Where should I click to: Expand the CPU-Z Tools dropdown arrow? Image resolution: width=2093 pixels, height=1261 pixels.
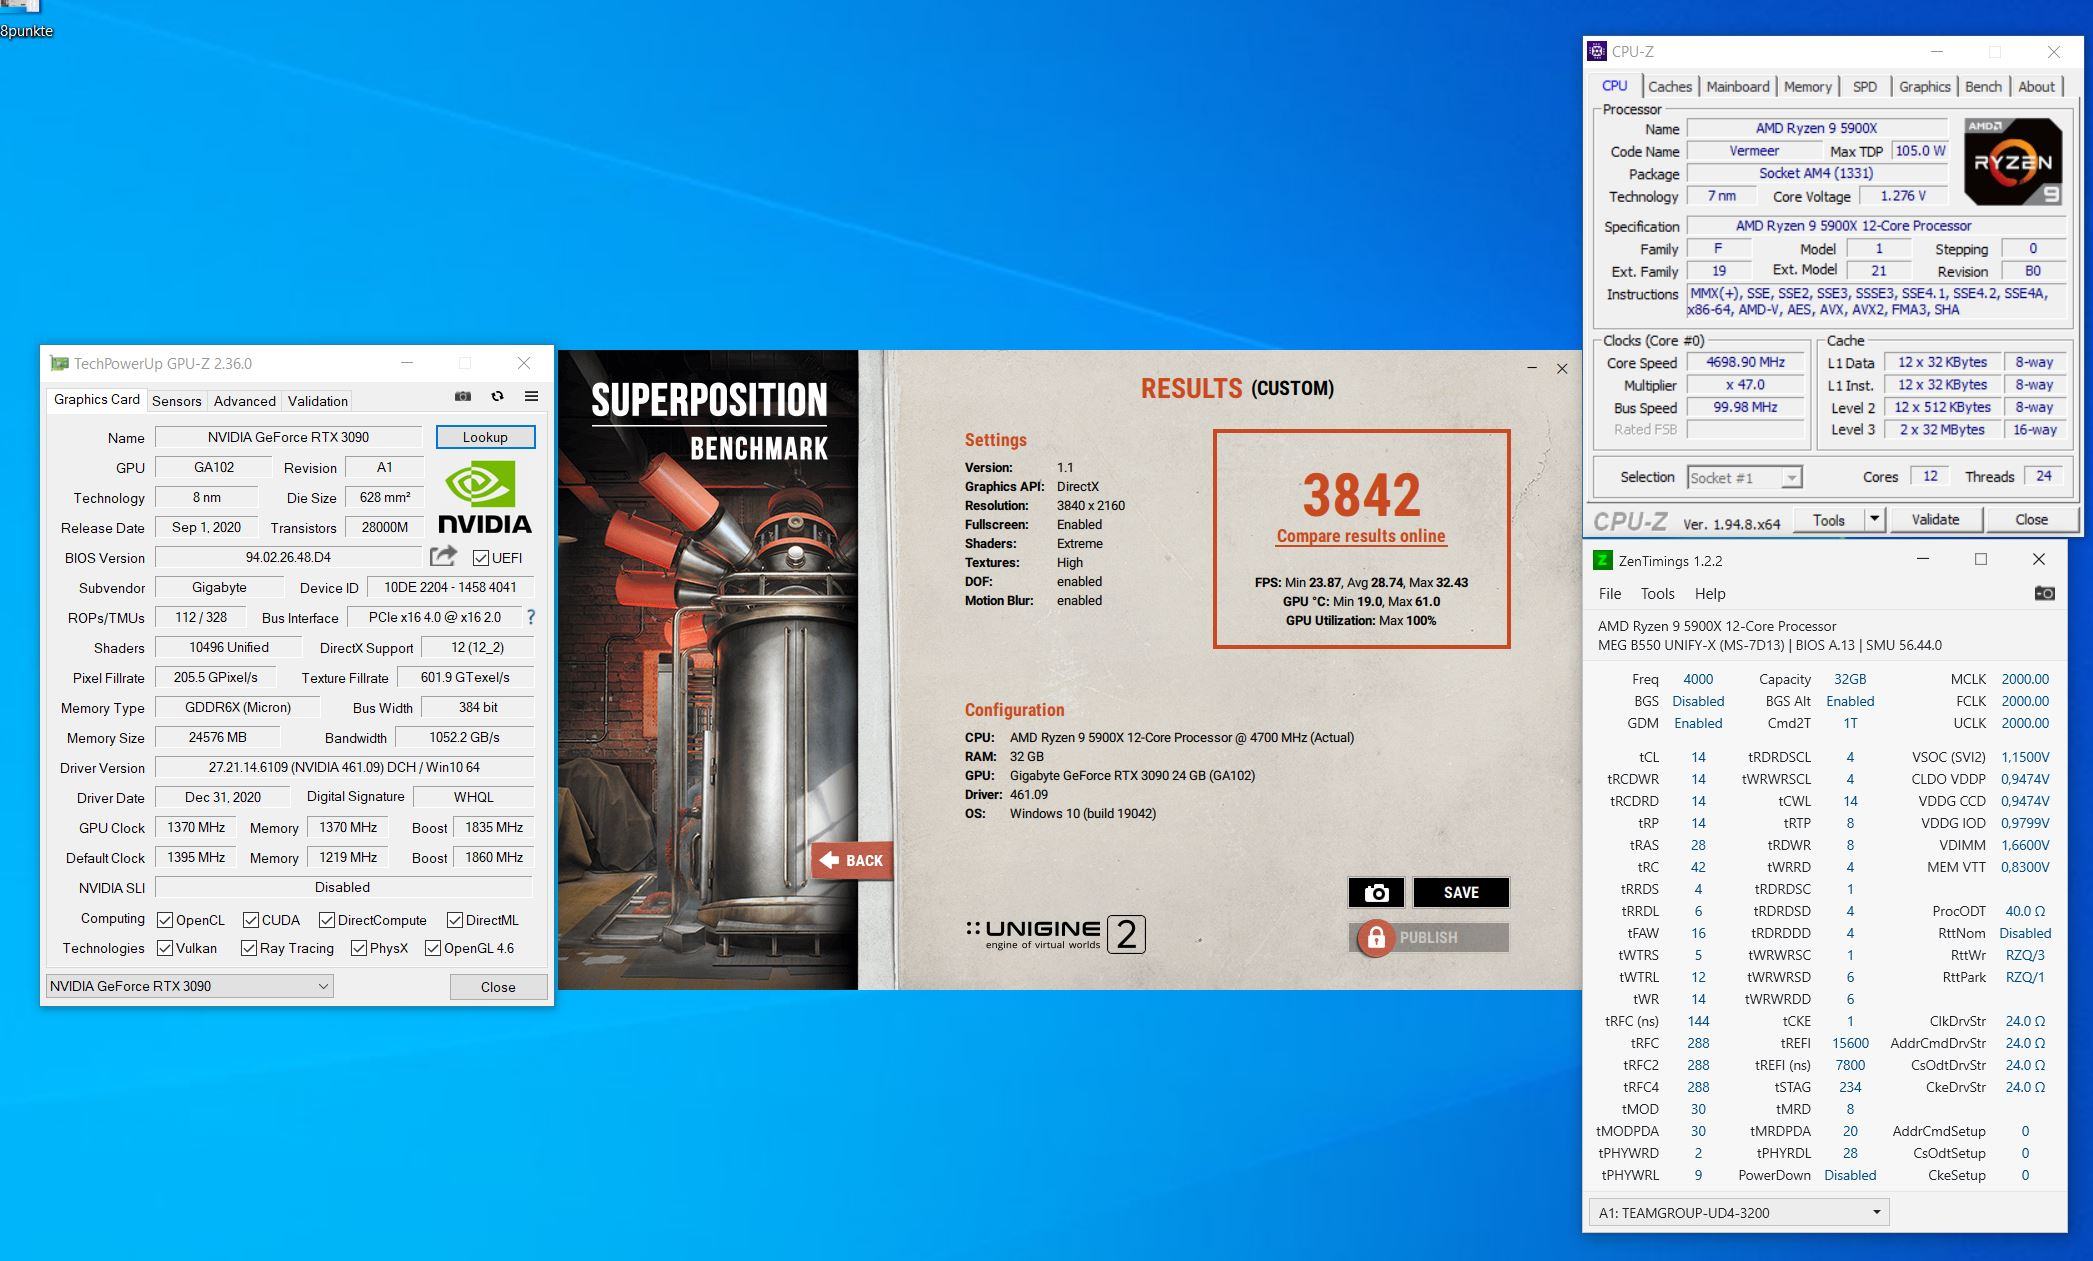(1874, 519)
